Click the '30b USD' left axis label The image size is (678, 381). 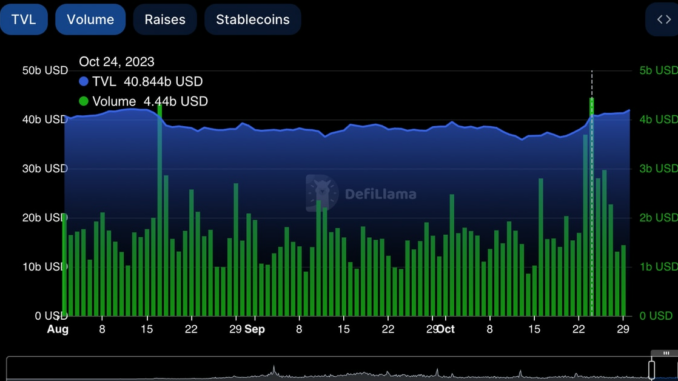(x=45, y=168)
